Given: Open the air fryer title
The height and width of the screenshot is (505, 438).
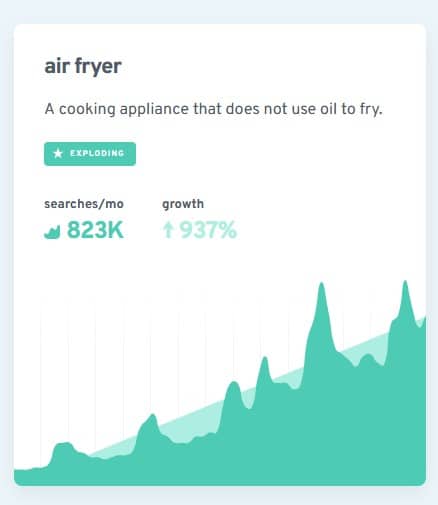Looking at the screenshot, I should pos(83,67).
